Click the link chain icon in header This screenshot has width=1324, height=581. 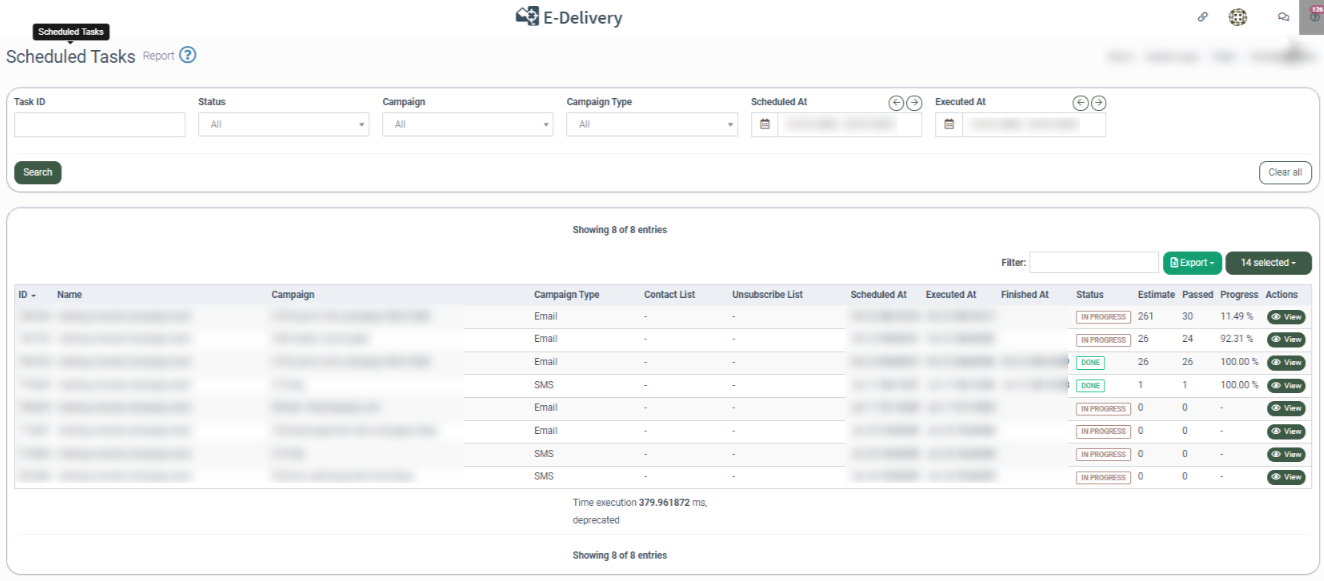(x=1202, y=17)
